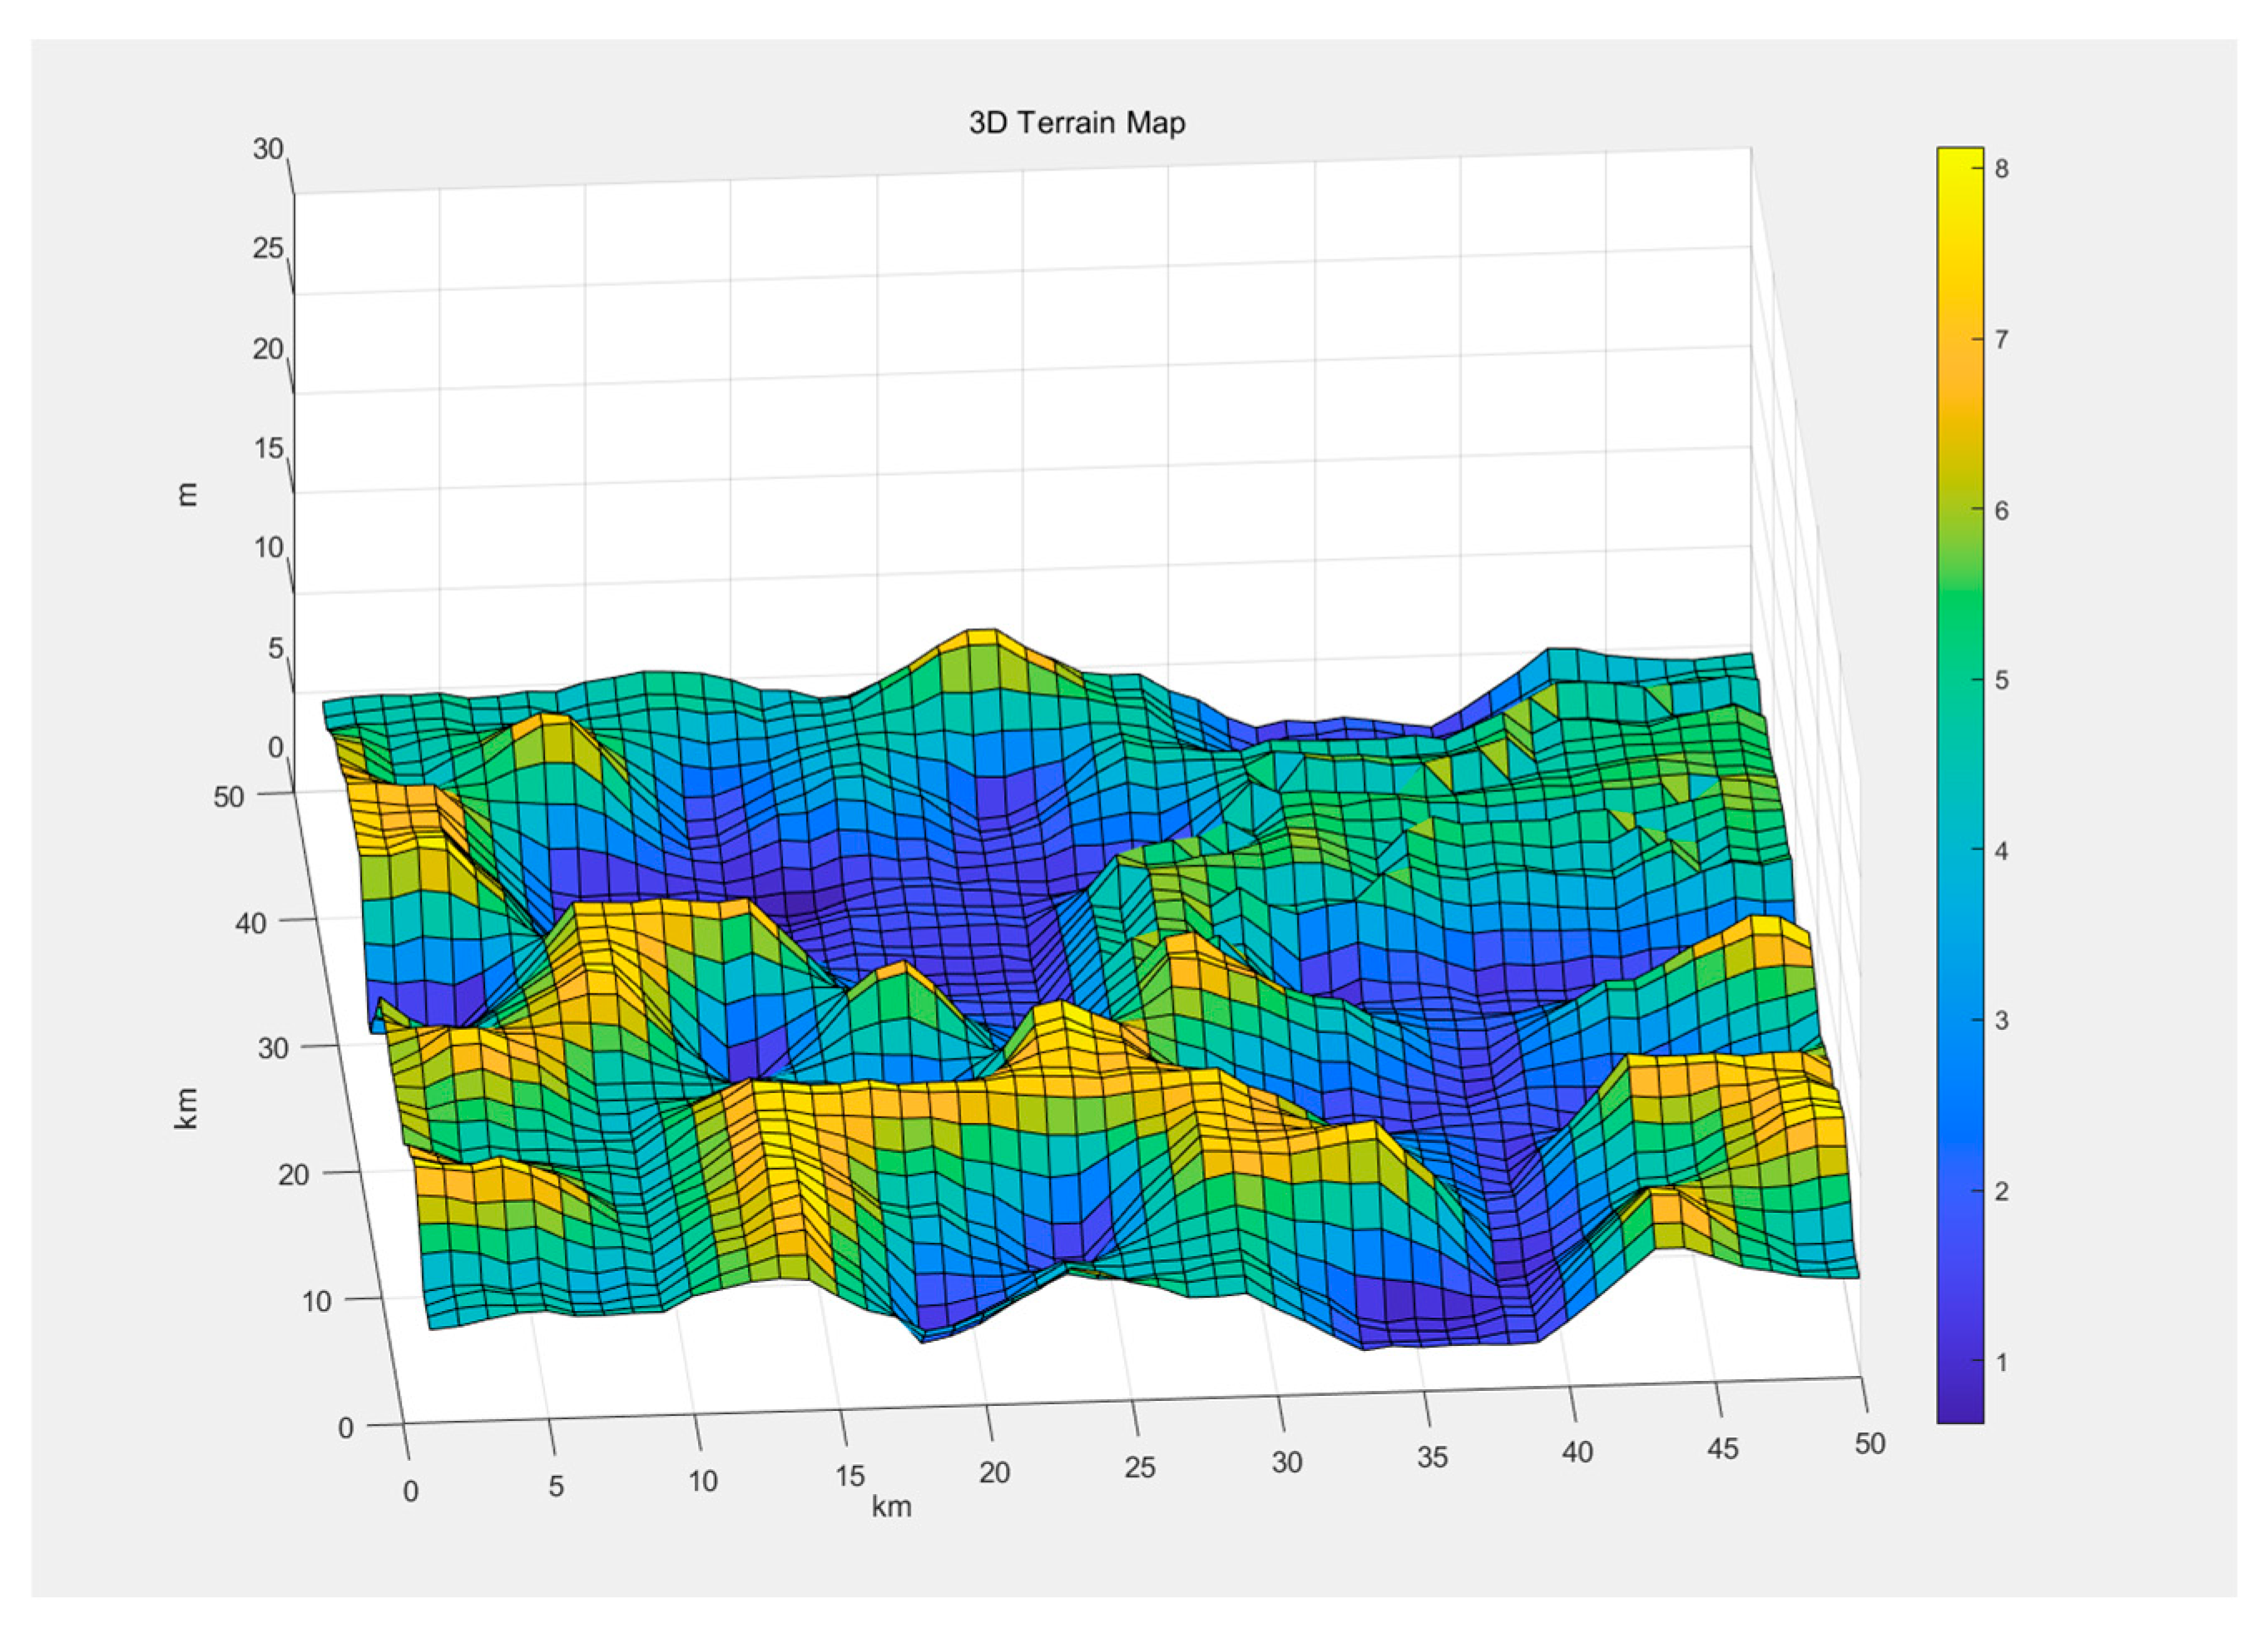Click the bottom axis tick label 5
Screen dimensions: 2268x1633
[556, 1486]
